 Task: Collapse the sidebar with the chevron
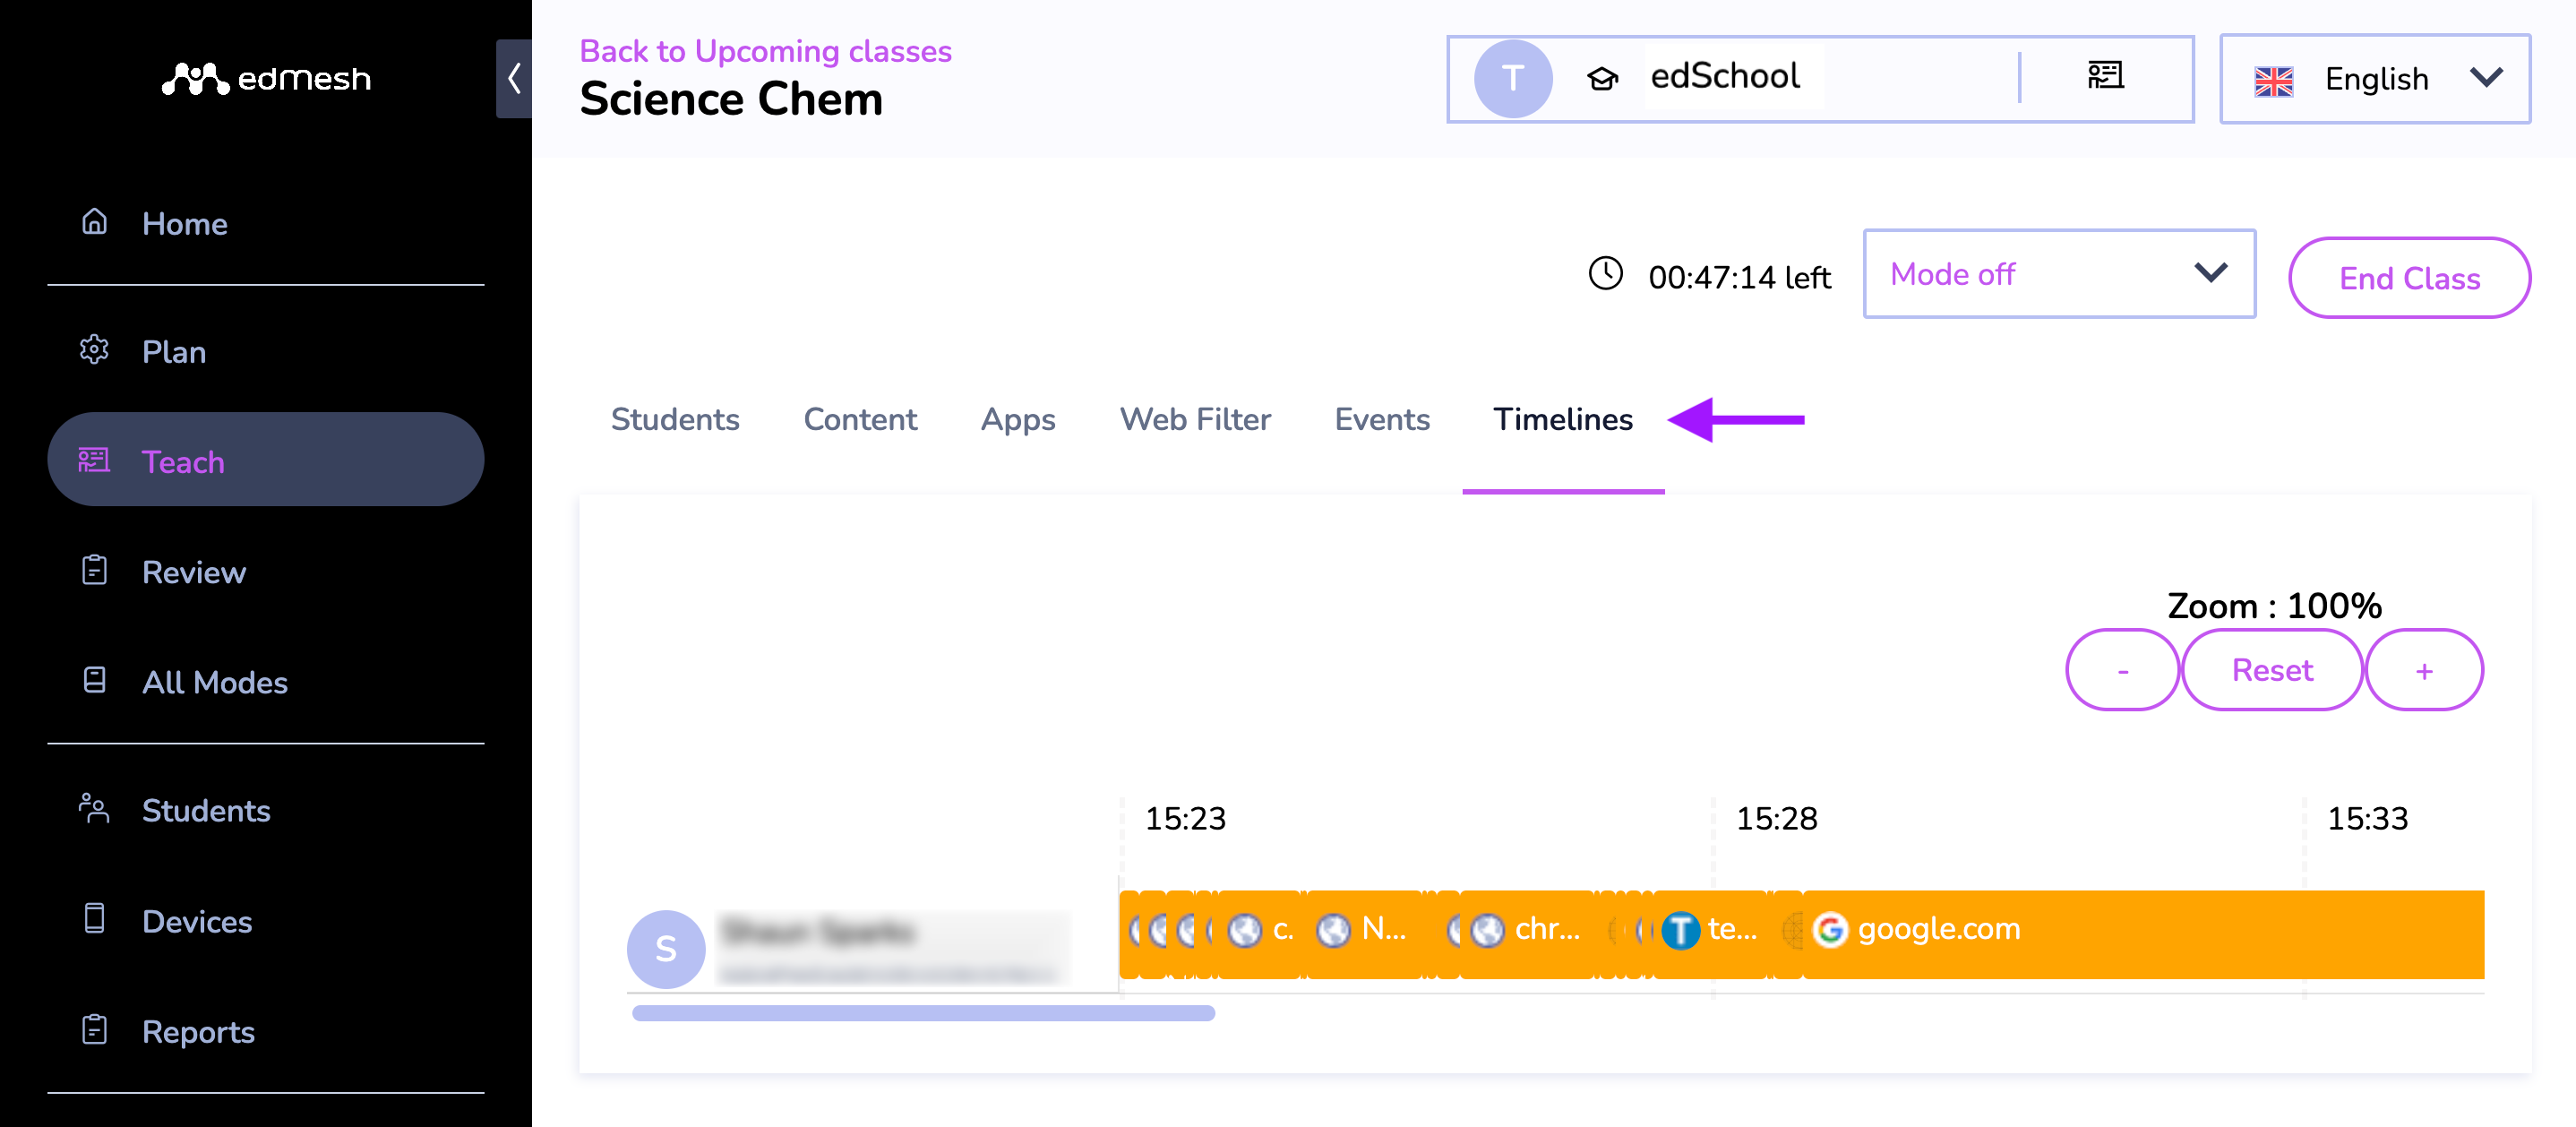coord(514,78)
